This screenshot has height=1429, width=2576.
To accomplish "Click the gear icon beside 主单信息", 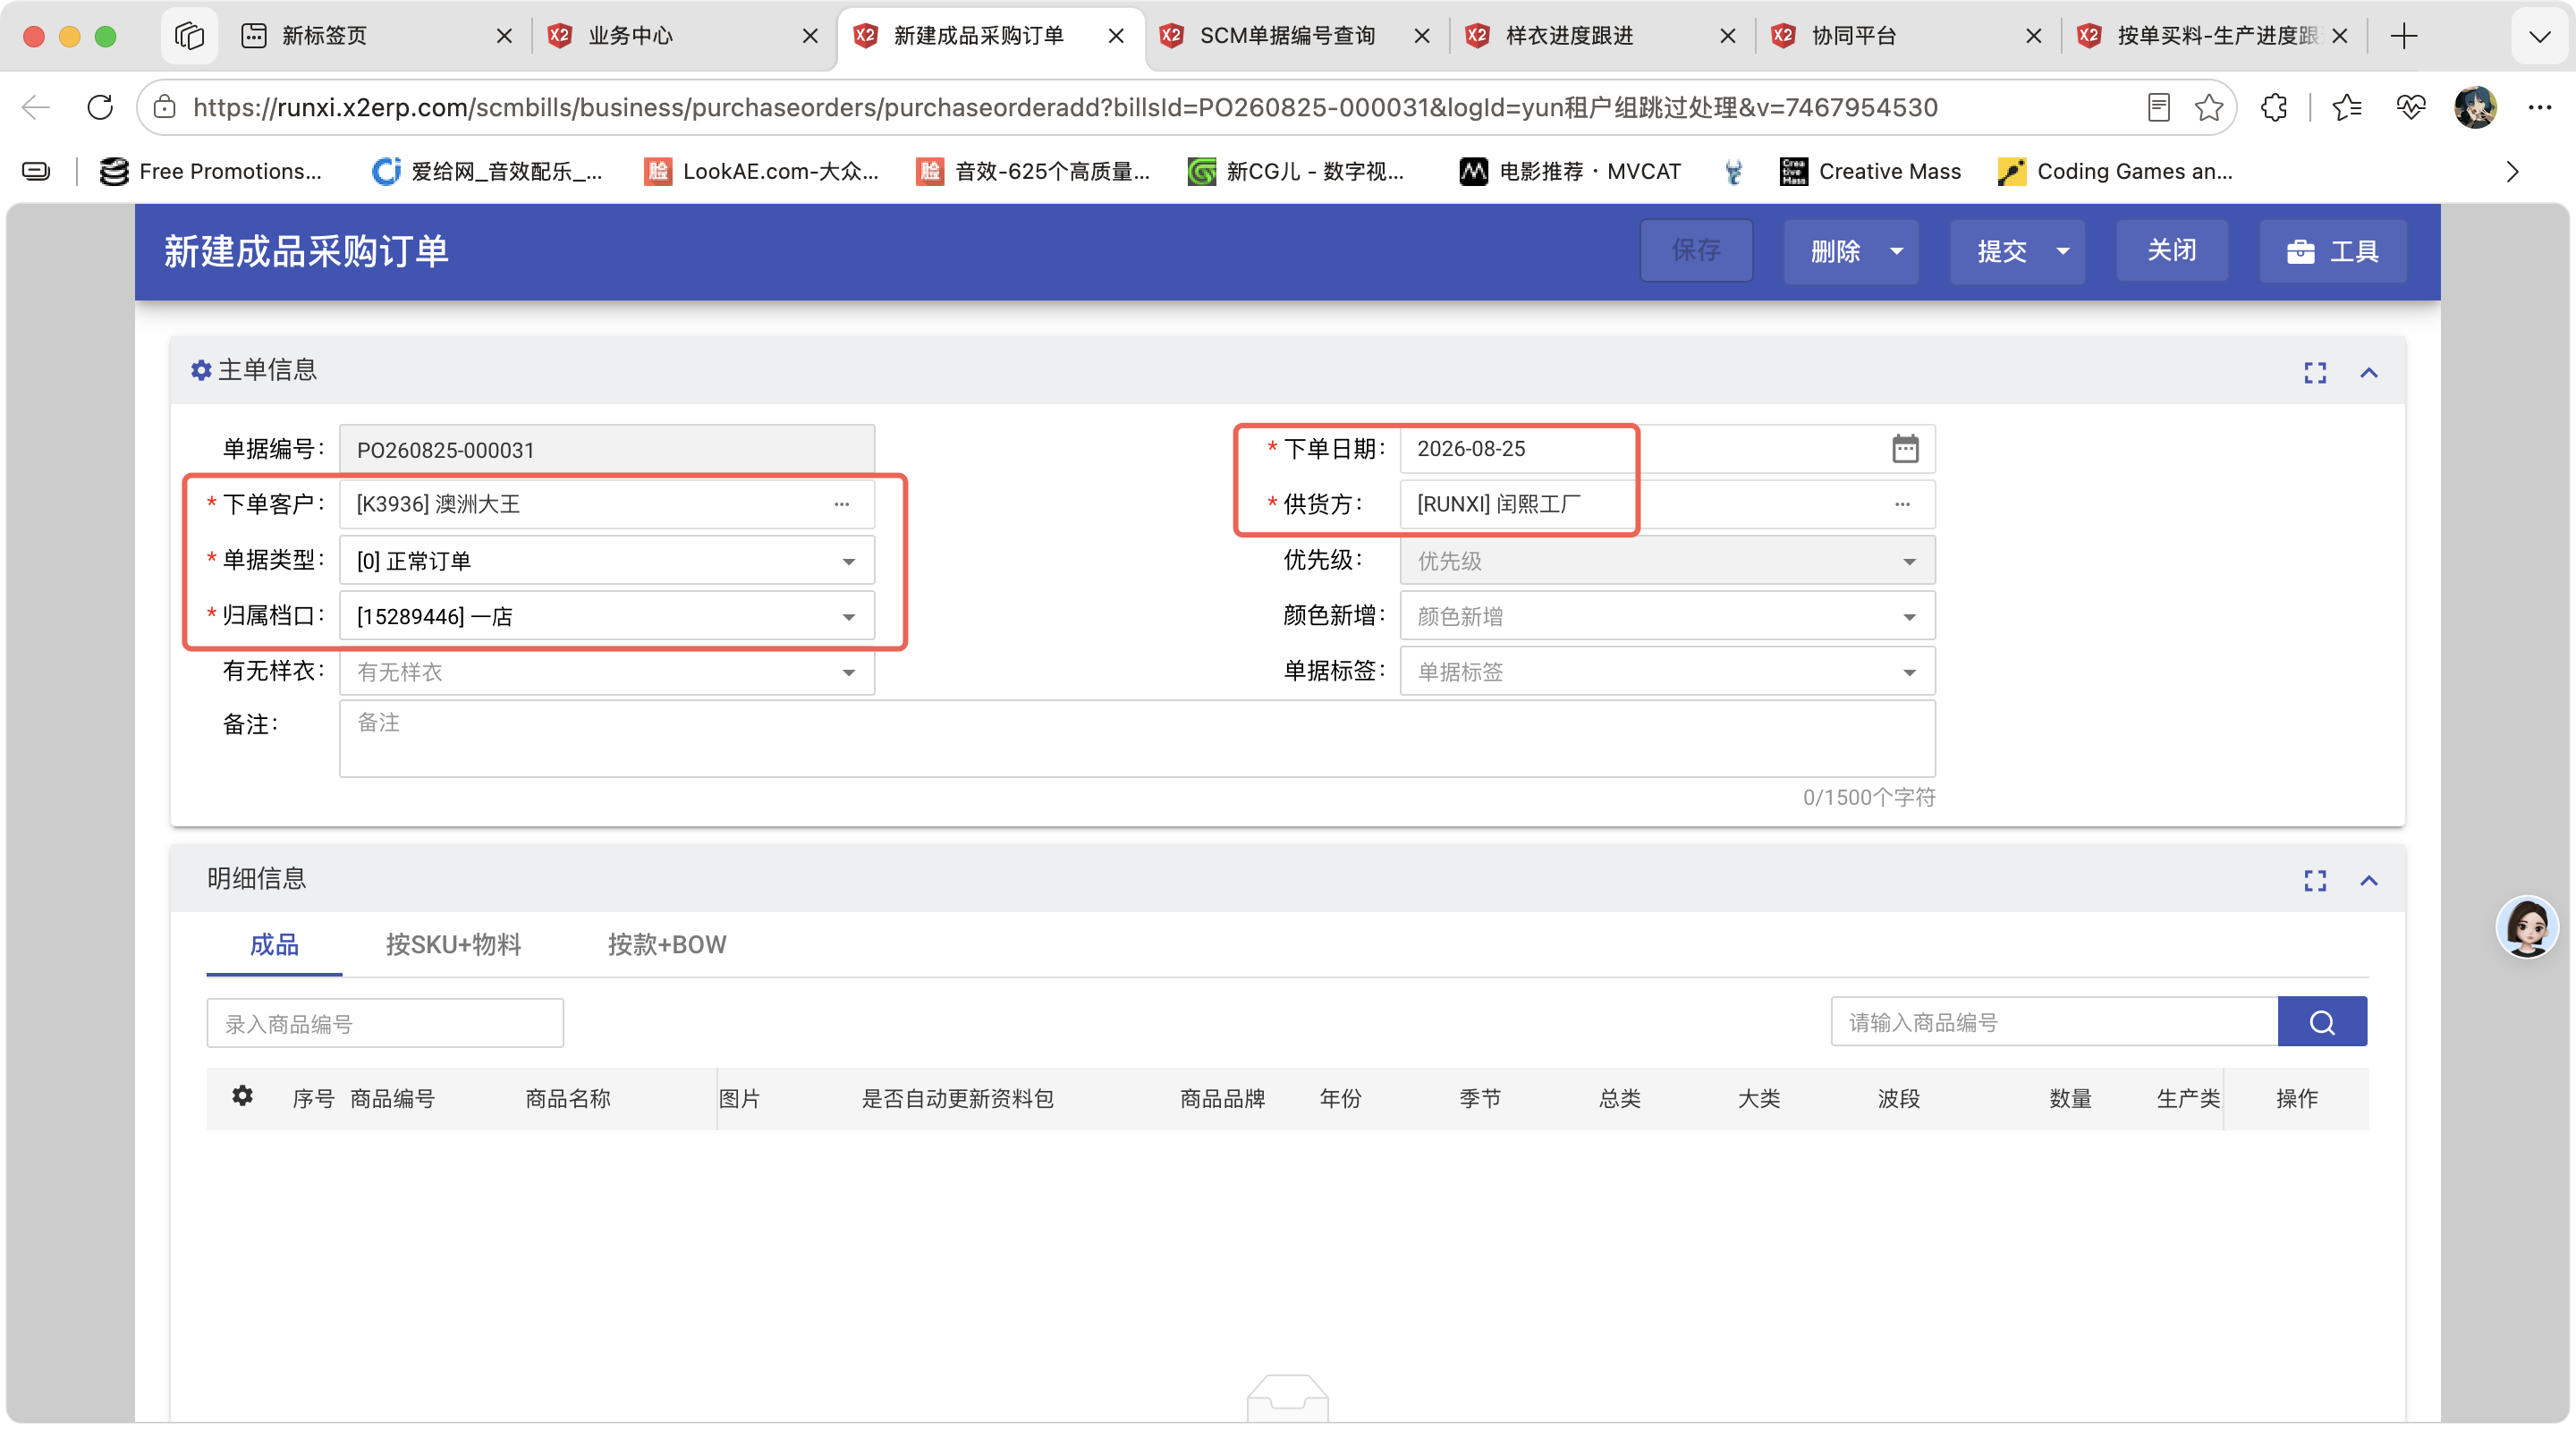I will [x=200, y=371].
